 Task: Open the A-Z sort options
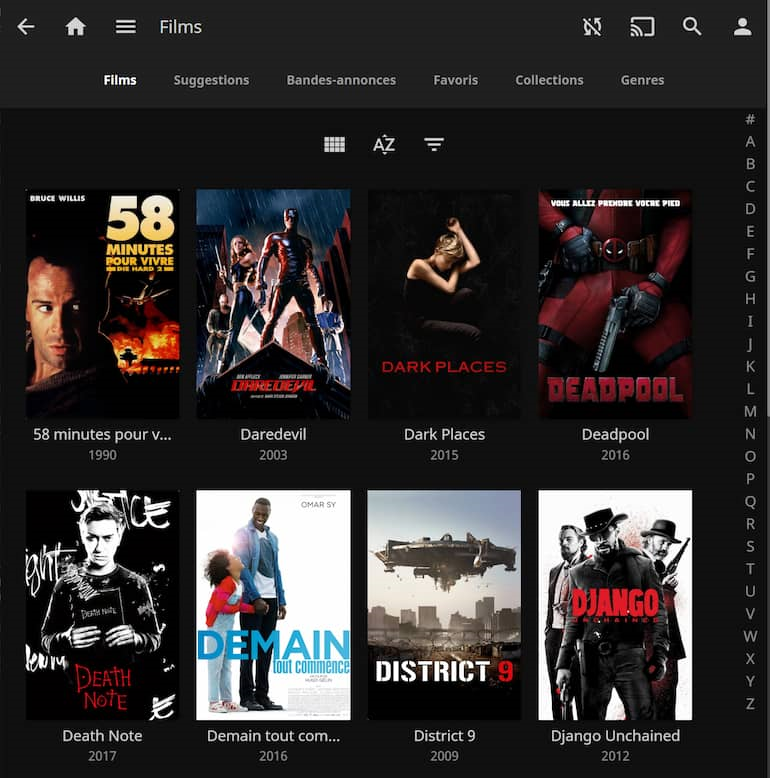[384, 145]
